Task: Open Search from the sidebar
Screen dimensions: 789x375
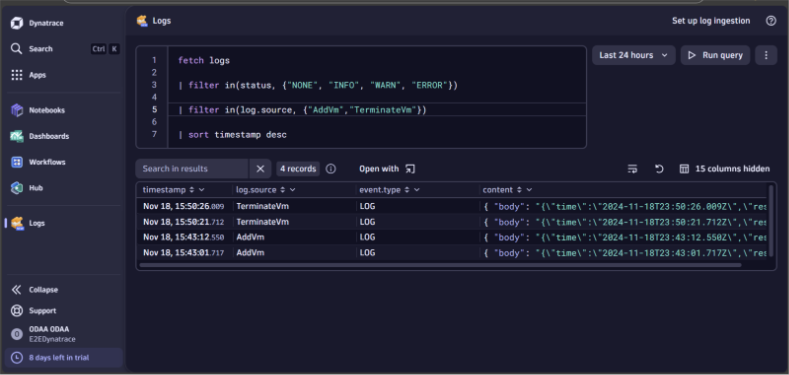Action: click(x=40, y=49)
